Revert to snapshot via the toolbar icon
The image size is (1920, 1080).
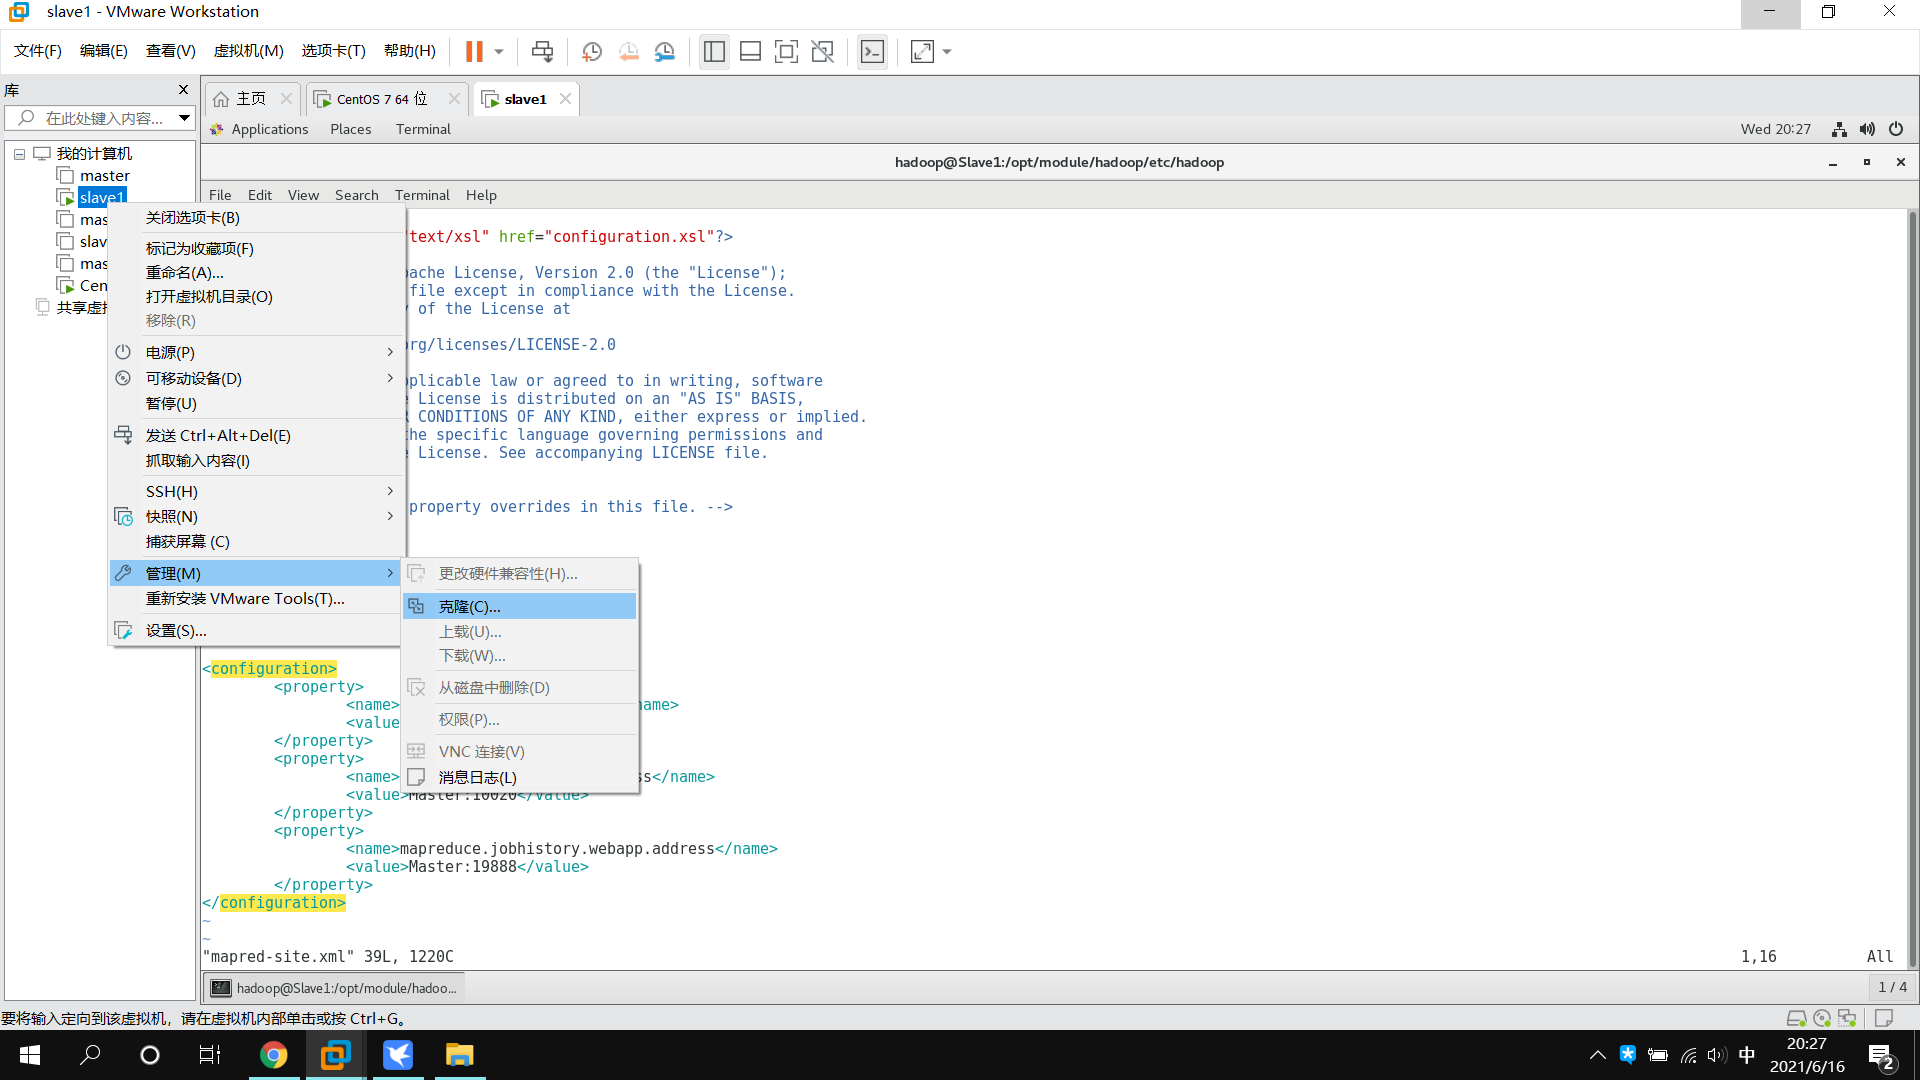point(629,51)
